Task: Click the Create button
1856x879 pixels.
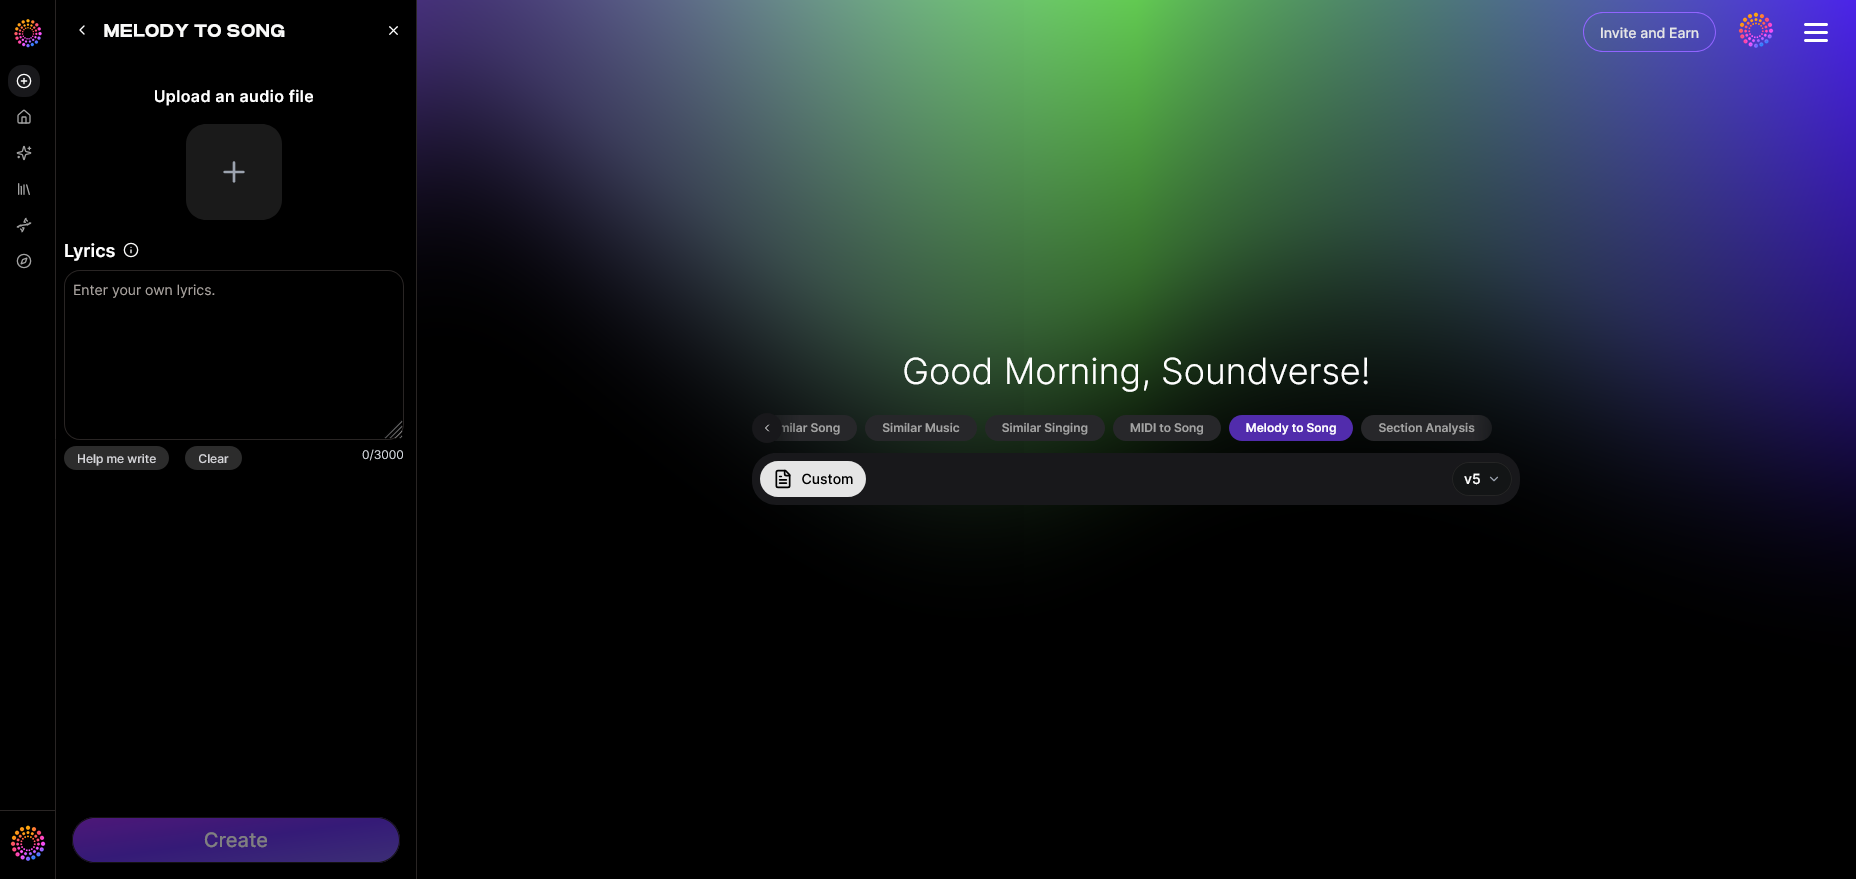Action: tap(236, 840)
